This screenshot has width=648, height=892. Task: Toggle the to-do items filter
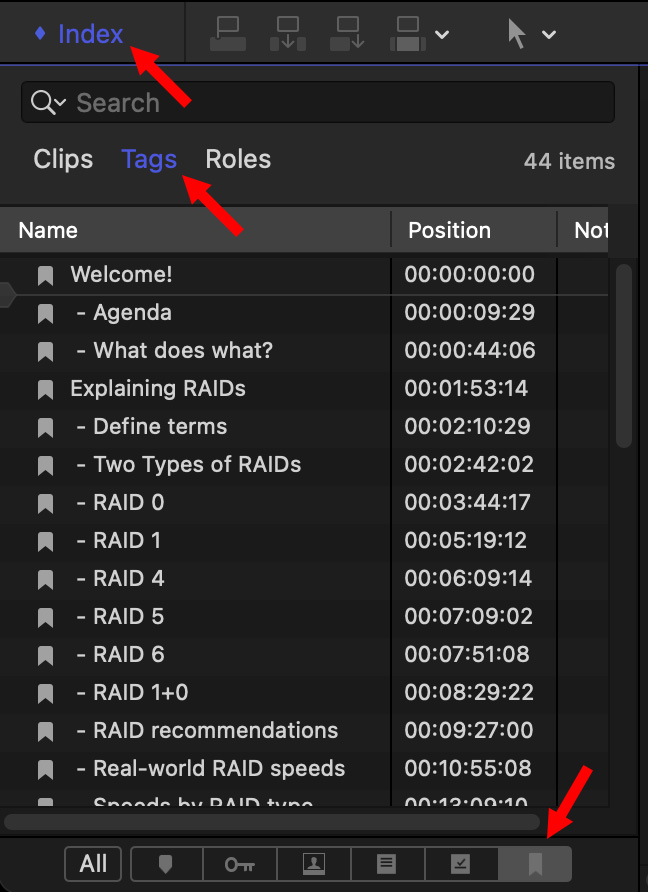387,864
